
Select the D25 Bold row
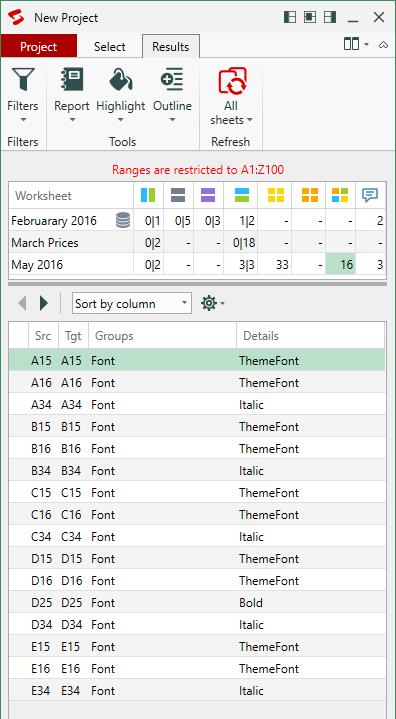[197, 603]
